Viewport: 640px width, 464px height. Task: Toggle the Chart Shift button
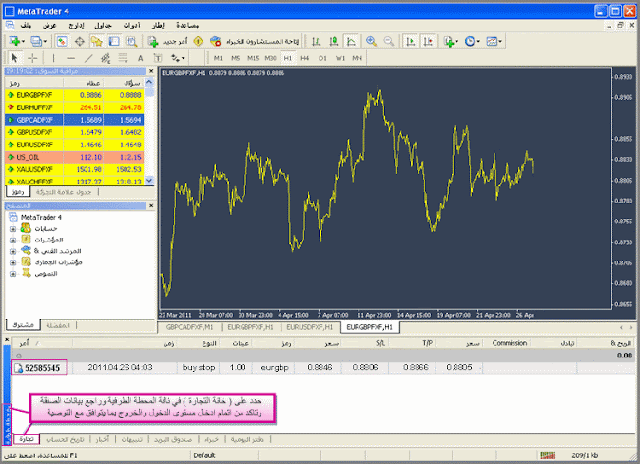click(x=428, y=41)
